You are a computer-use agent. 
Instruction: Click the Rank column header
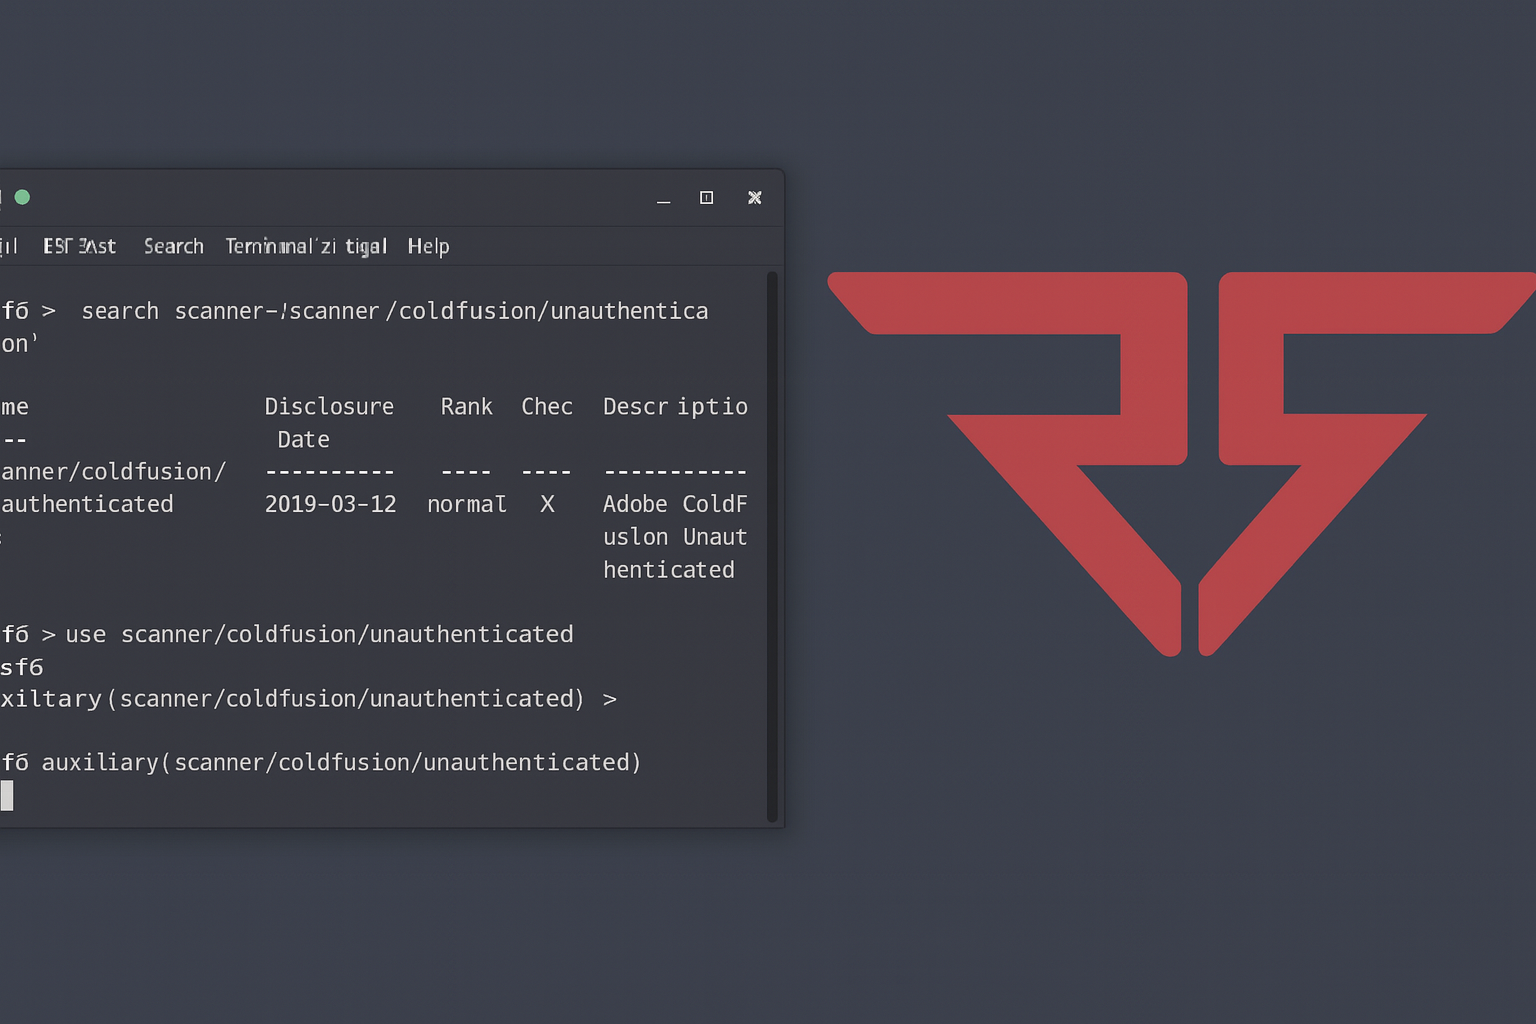(466, 407)
